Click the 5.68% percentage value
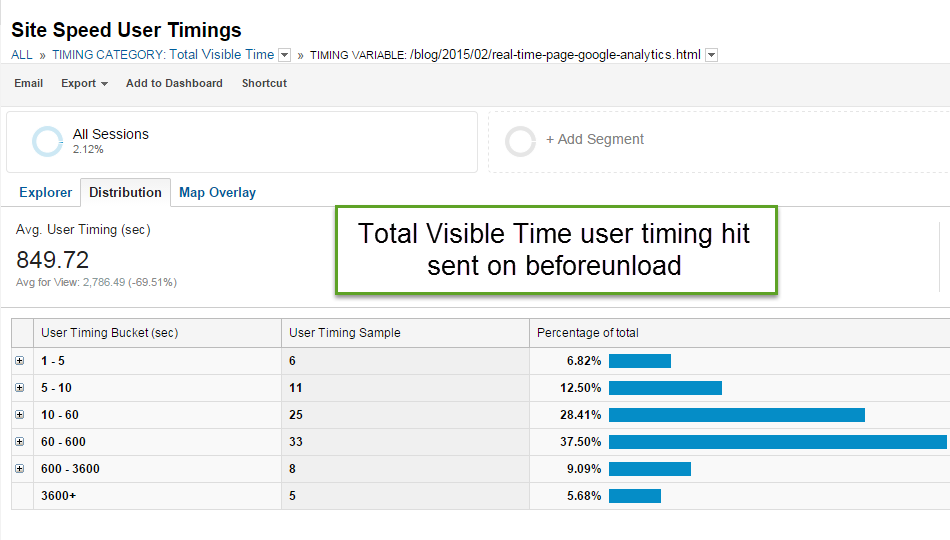Viewport: 950px width, 540px height. (x=584, y=496)
